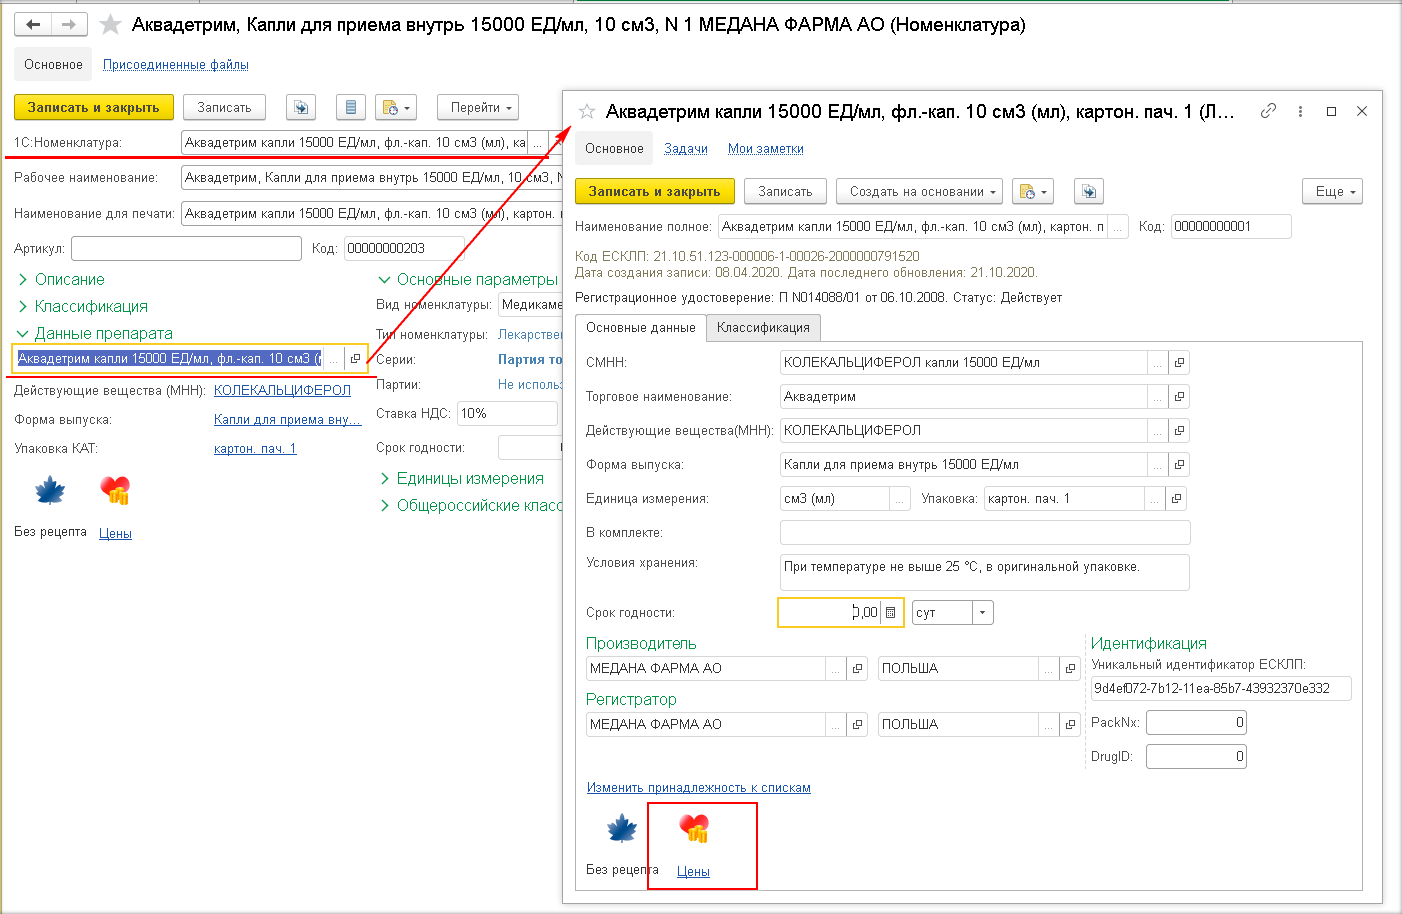
Task: Select Единица измерения via ellipsis button
Action: (x=900, y=499)
